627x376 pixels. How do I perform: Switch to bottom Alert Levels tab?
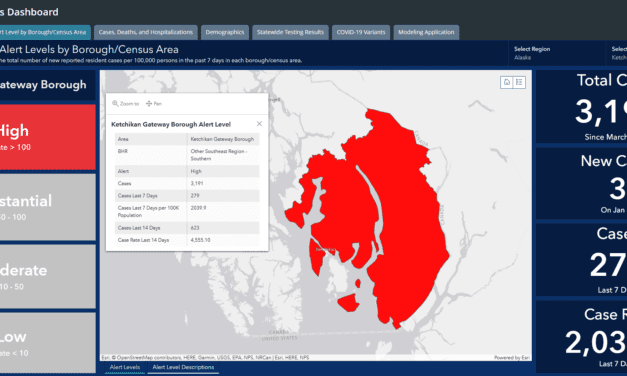(x=125, y=367)
